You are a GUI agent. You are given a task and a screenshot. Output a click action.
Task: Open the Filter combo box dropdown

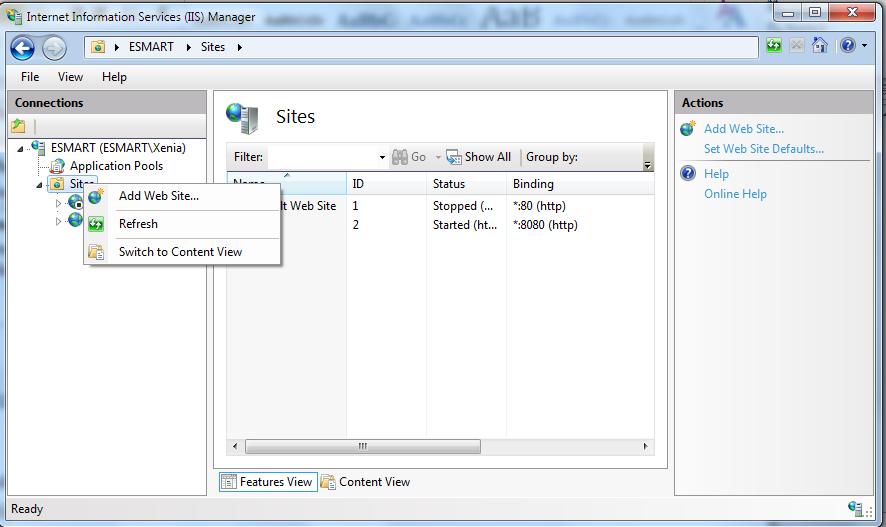coord(382,157)
